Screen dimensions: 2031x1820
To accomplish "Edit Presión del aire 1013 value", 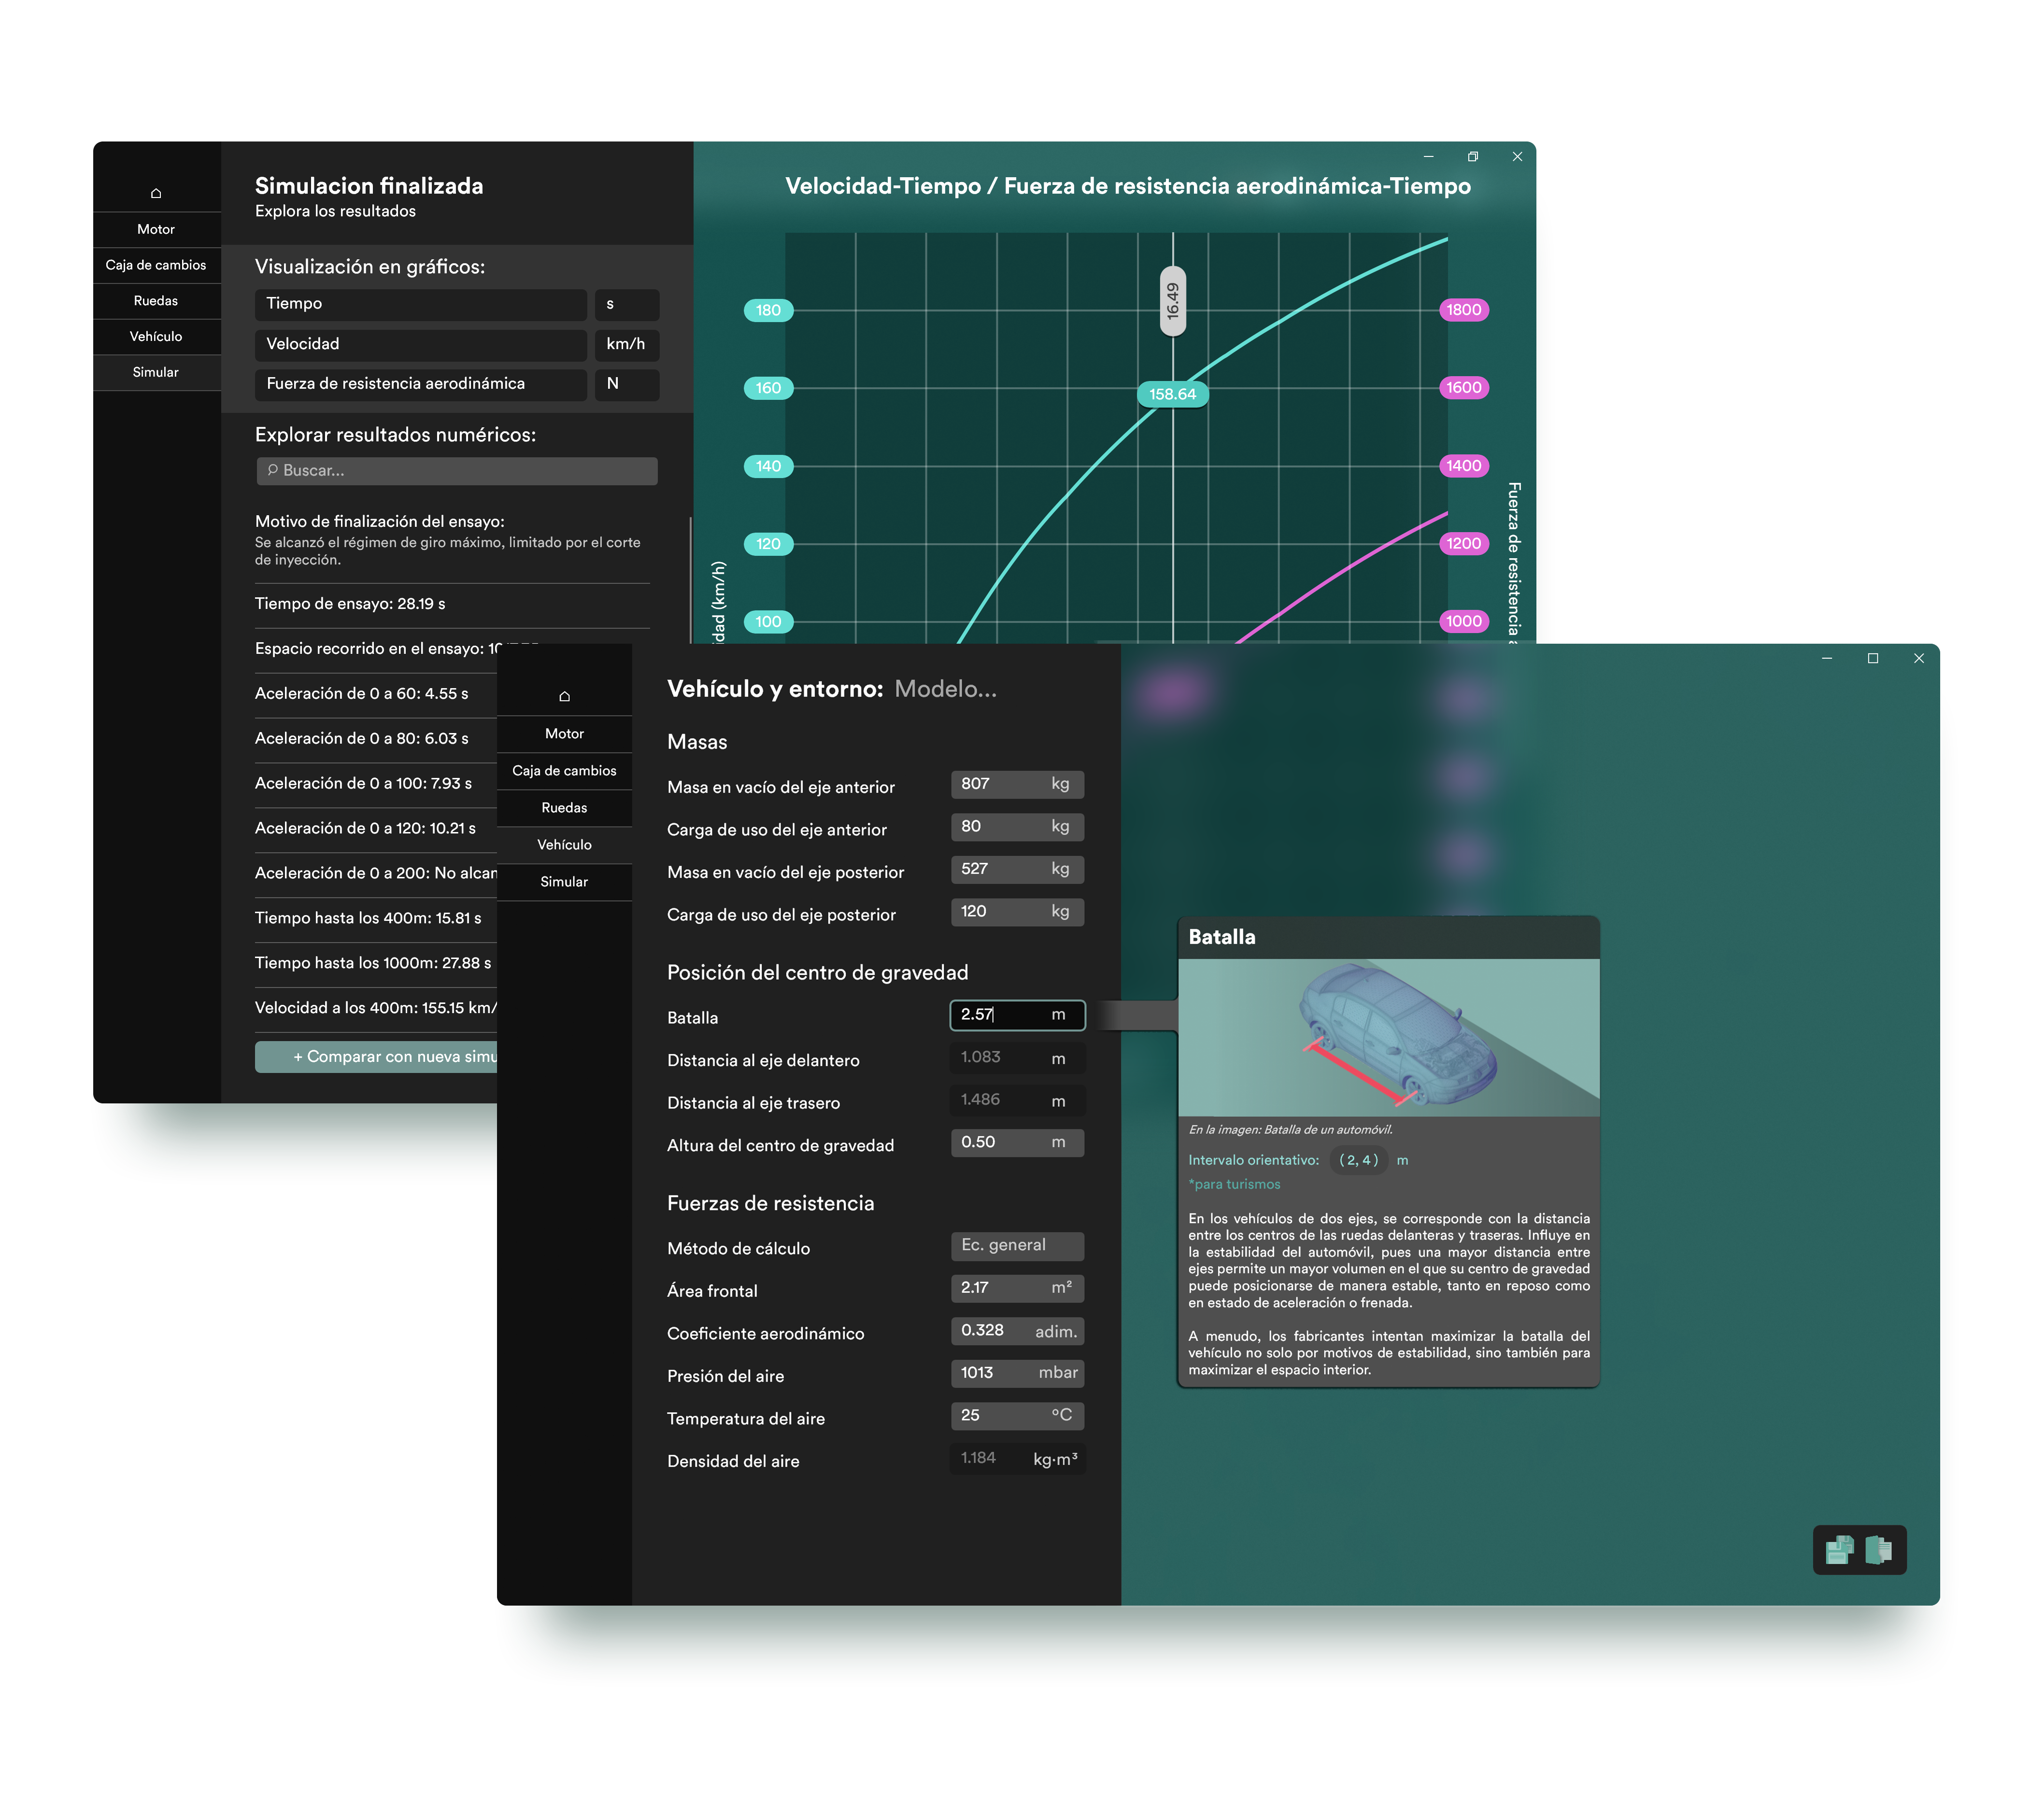I will pyautogui.click(x=1017, y=1374).
